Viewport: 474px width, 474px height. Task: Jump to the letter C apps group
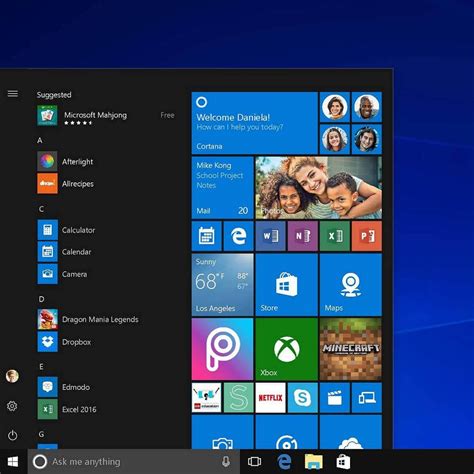(x=41, y=209)
